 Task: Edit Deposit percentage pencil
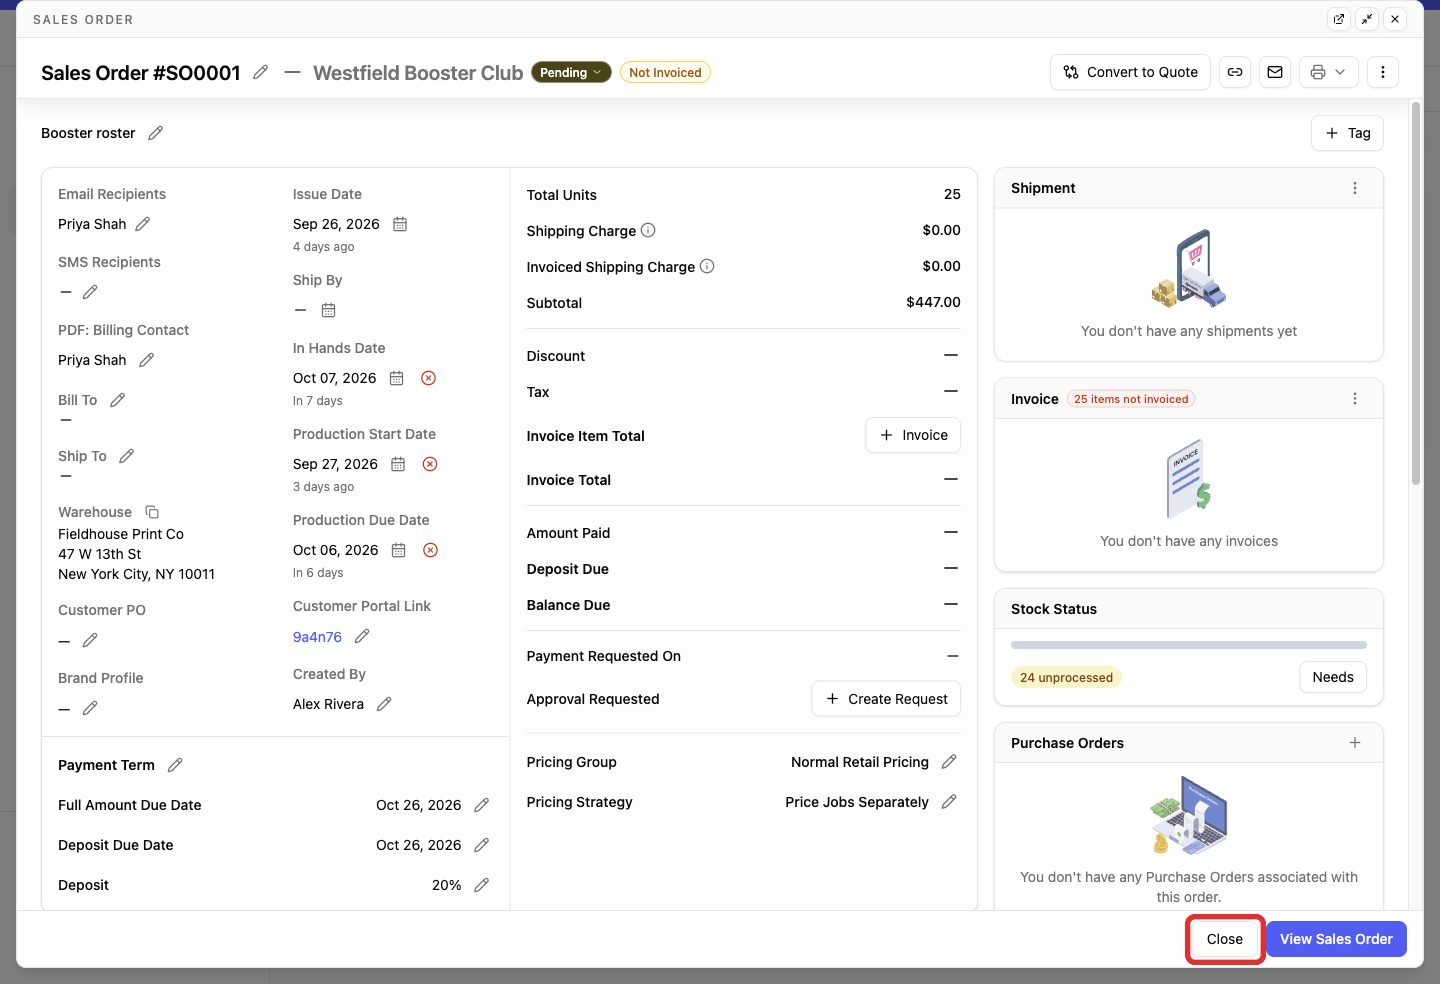[x=481, y=885]
